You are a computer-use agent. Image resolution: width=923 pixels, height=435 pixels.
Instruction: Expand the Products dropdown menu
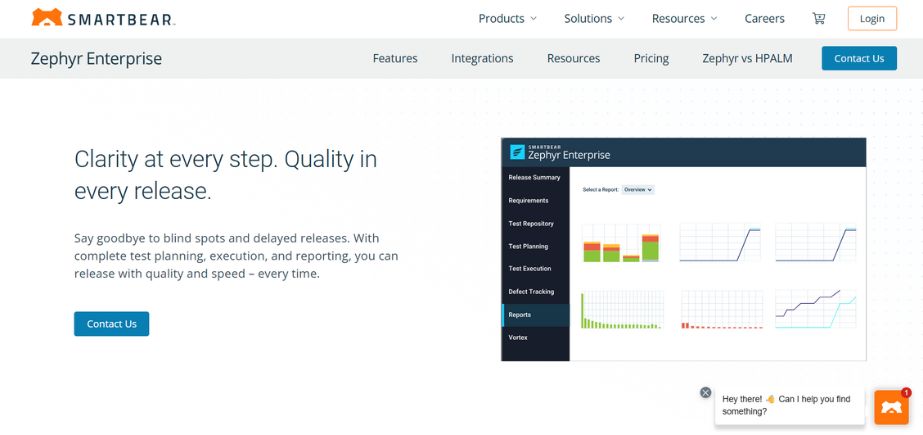click(x=507, y=18)
